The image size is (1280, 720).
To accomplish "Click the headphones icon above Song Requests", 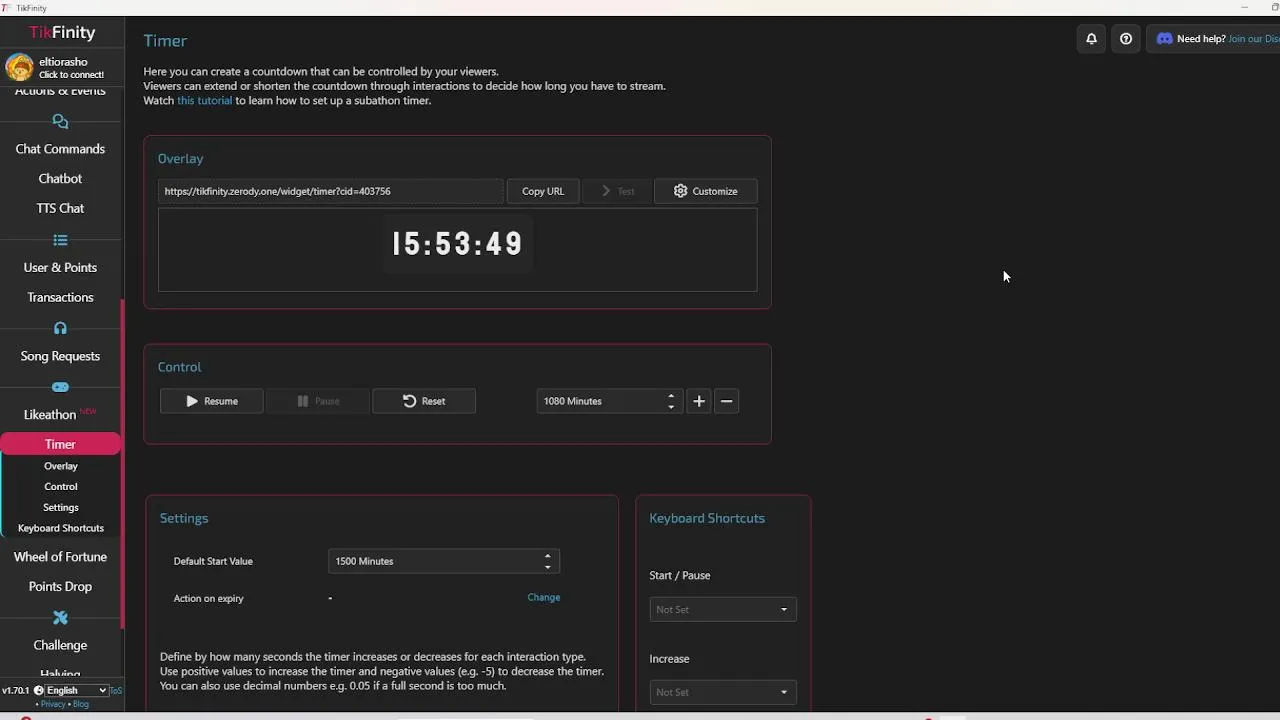I will (60, 328).
